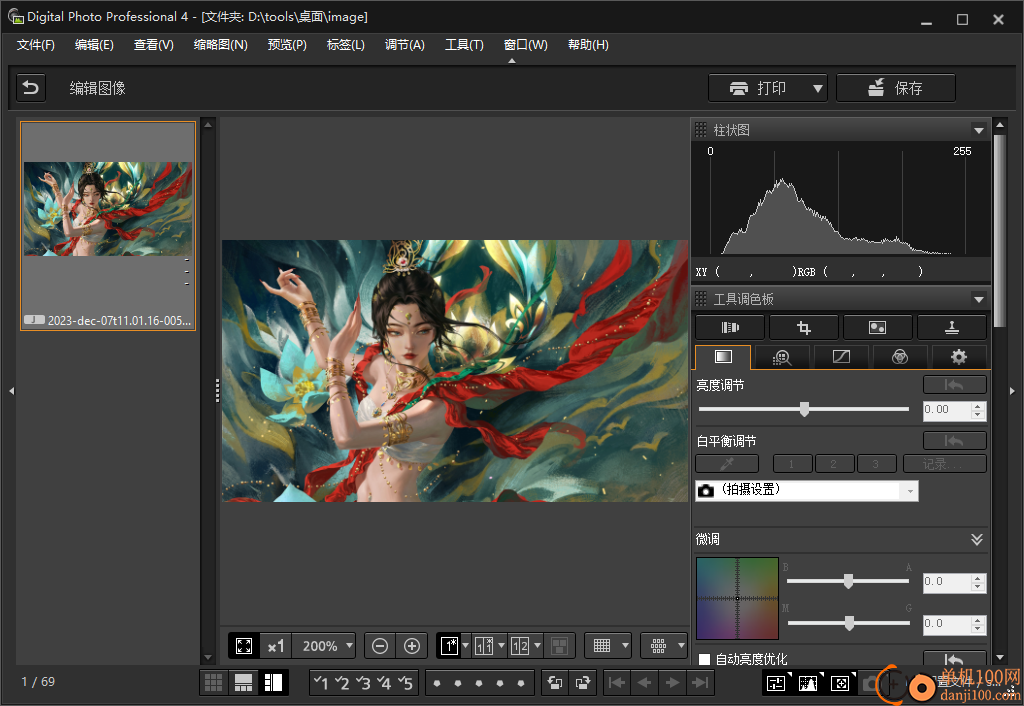This screenshot has height=706, width=1024.
Task: Open the 编辑(E) menu
Action: pos(94,45)
